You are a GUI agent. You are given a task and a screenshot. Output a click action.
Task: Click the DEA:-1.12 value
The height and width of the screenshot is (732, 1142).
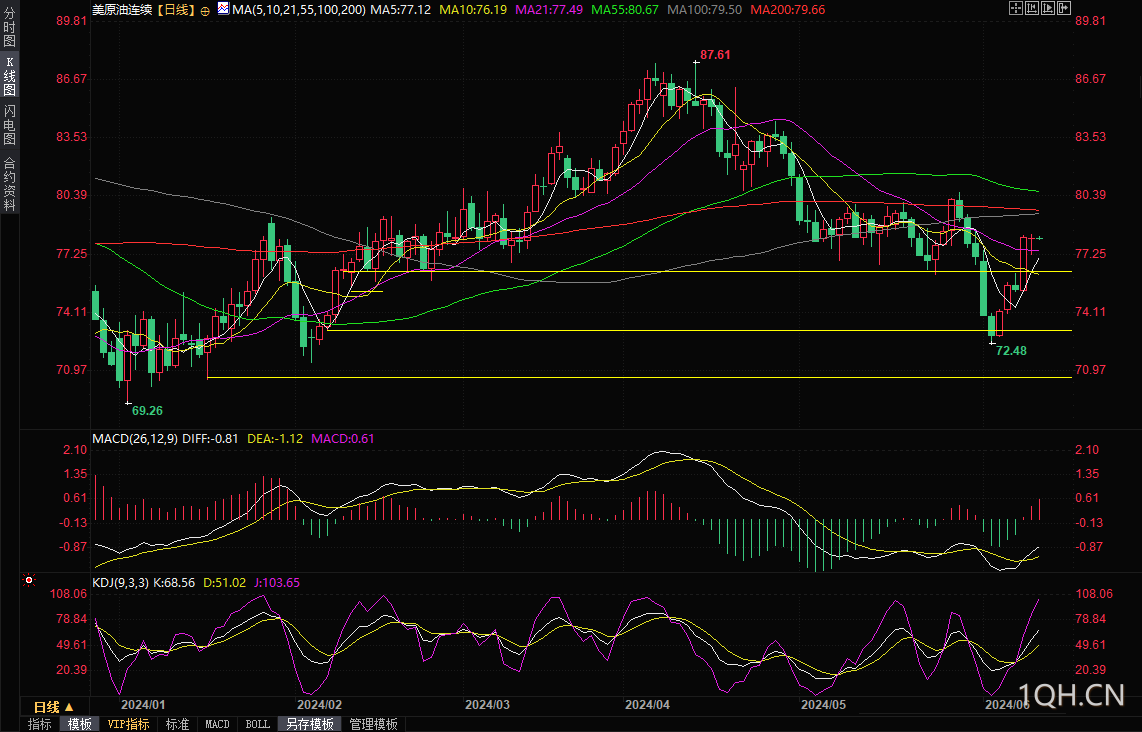point(275,438)
